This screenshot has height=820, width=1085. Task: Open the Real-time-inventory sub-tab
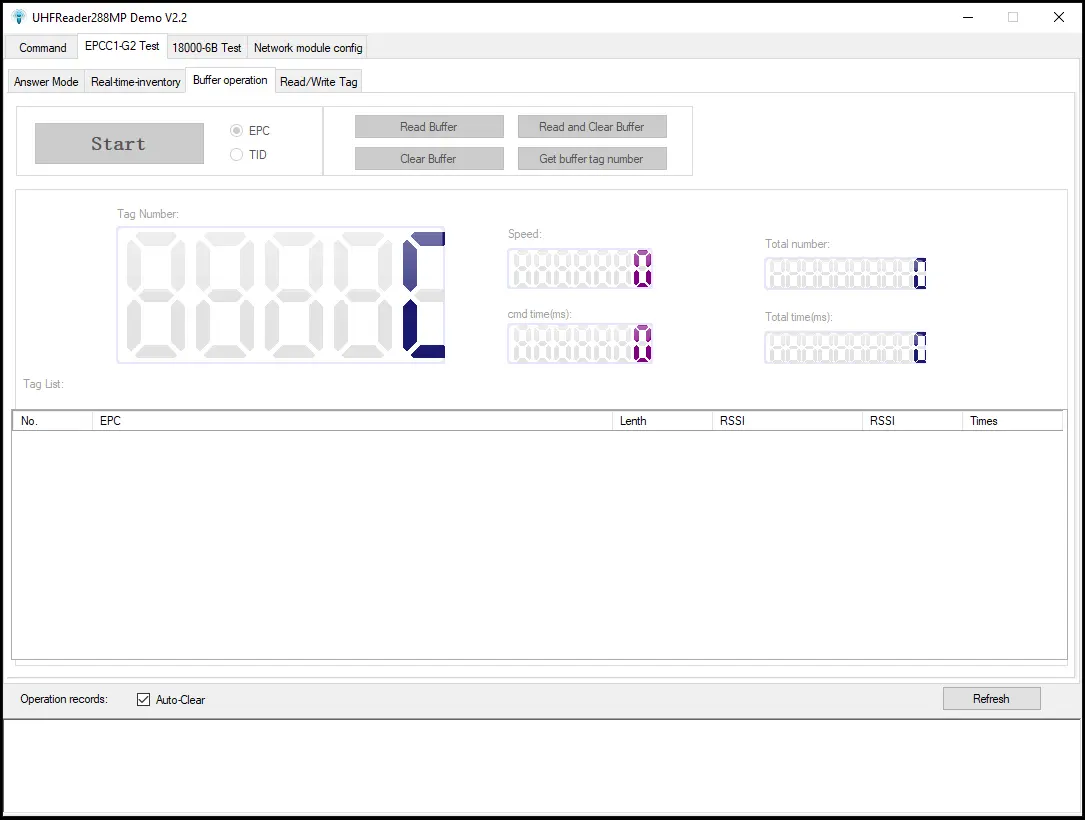136,82
